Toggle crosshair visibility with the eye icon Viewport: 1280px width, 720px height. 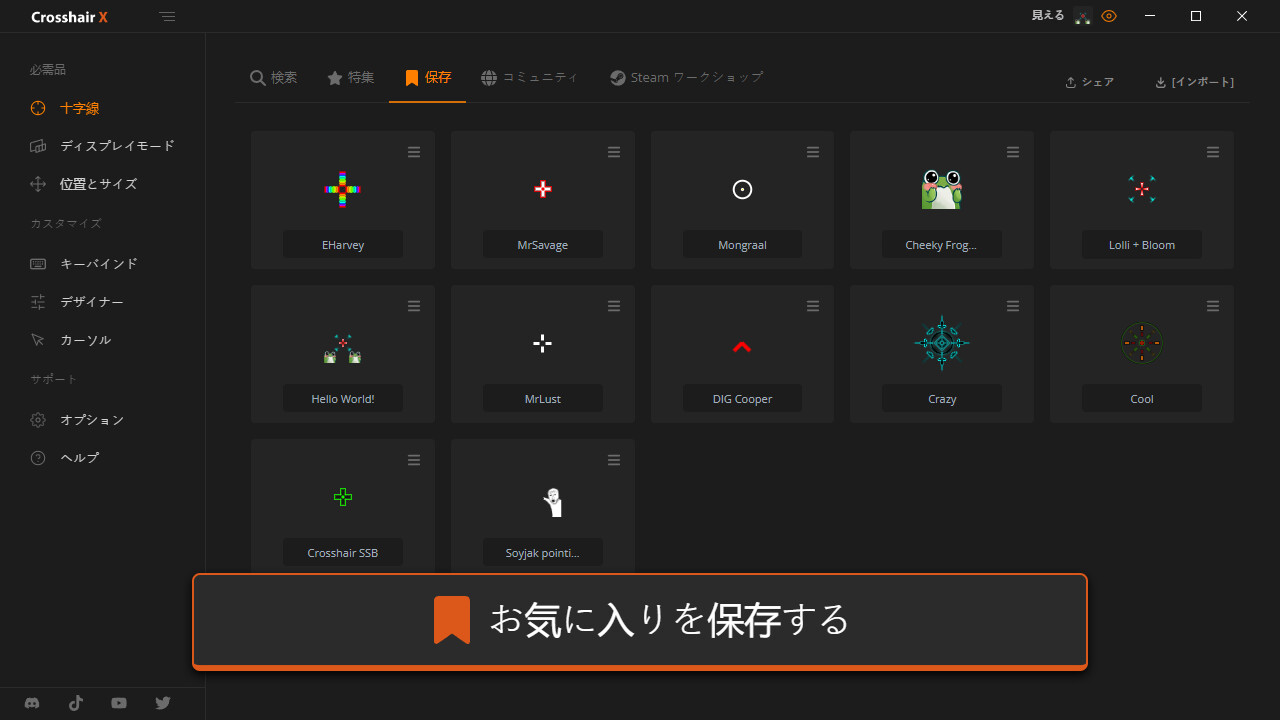1109,16
